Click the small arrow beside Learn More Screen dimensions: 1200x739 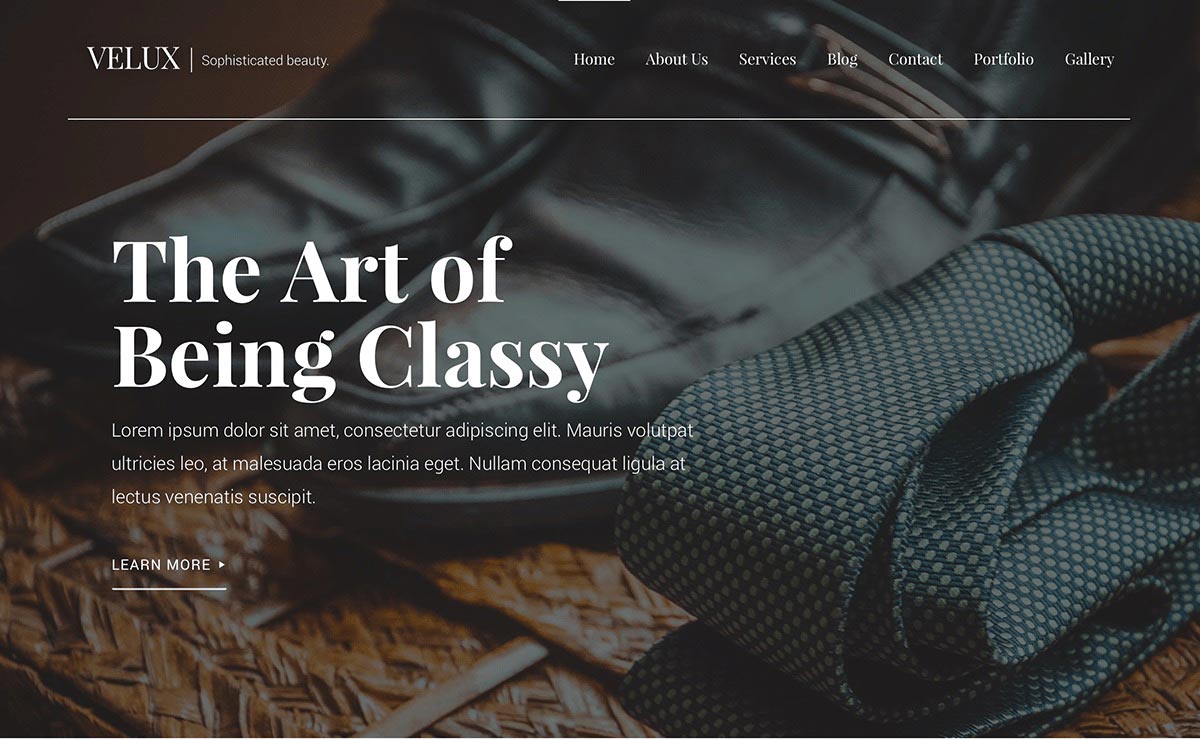(x=222, y=565)
